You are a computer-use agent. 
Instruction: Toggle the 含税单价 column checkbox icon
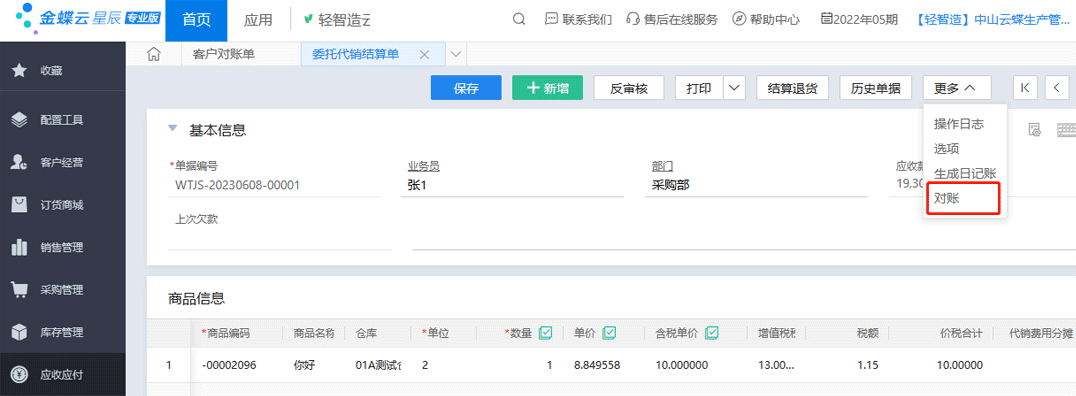(x=712, y=333)
